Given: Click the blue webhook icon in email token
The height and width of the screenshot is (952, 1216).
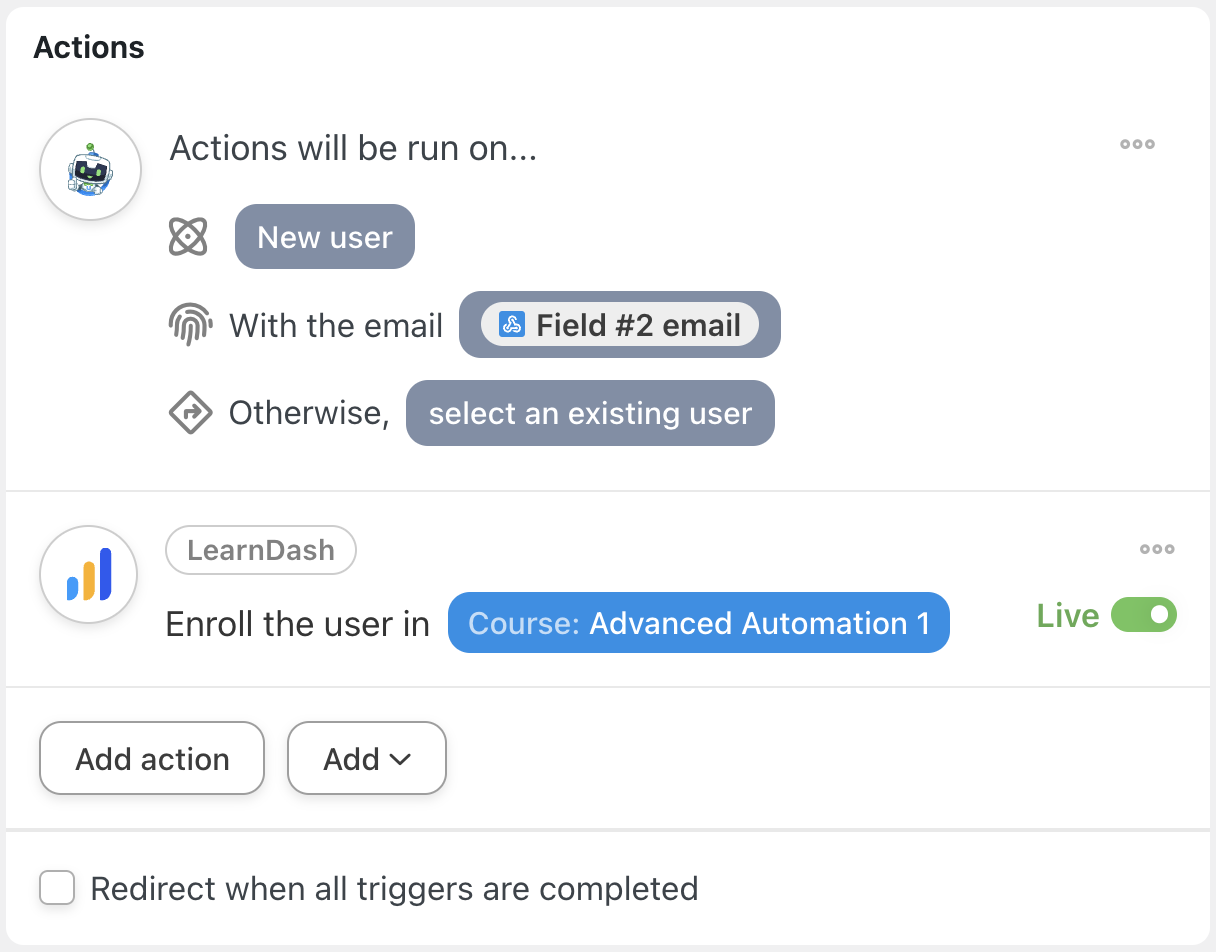Looking at the screenshot, I should (x=512, y=325).
